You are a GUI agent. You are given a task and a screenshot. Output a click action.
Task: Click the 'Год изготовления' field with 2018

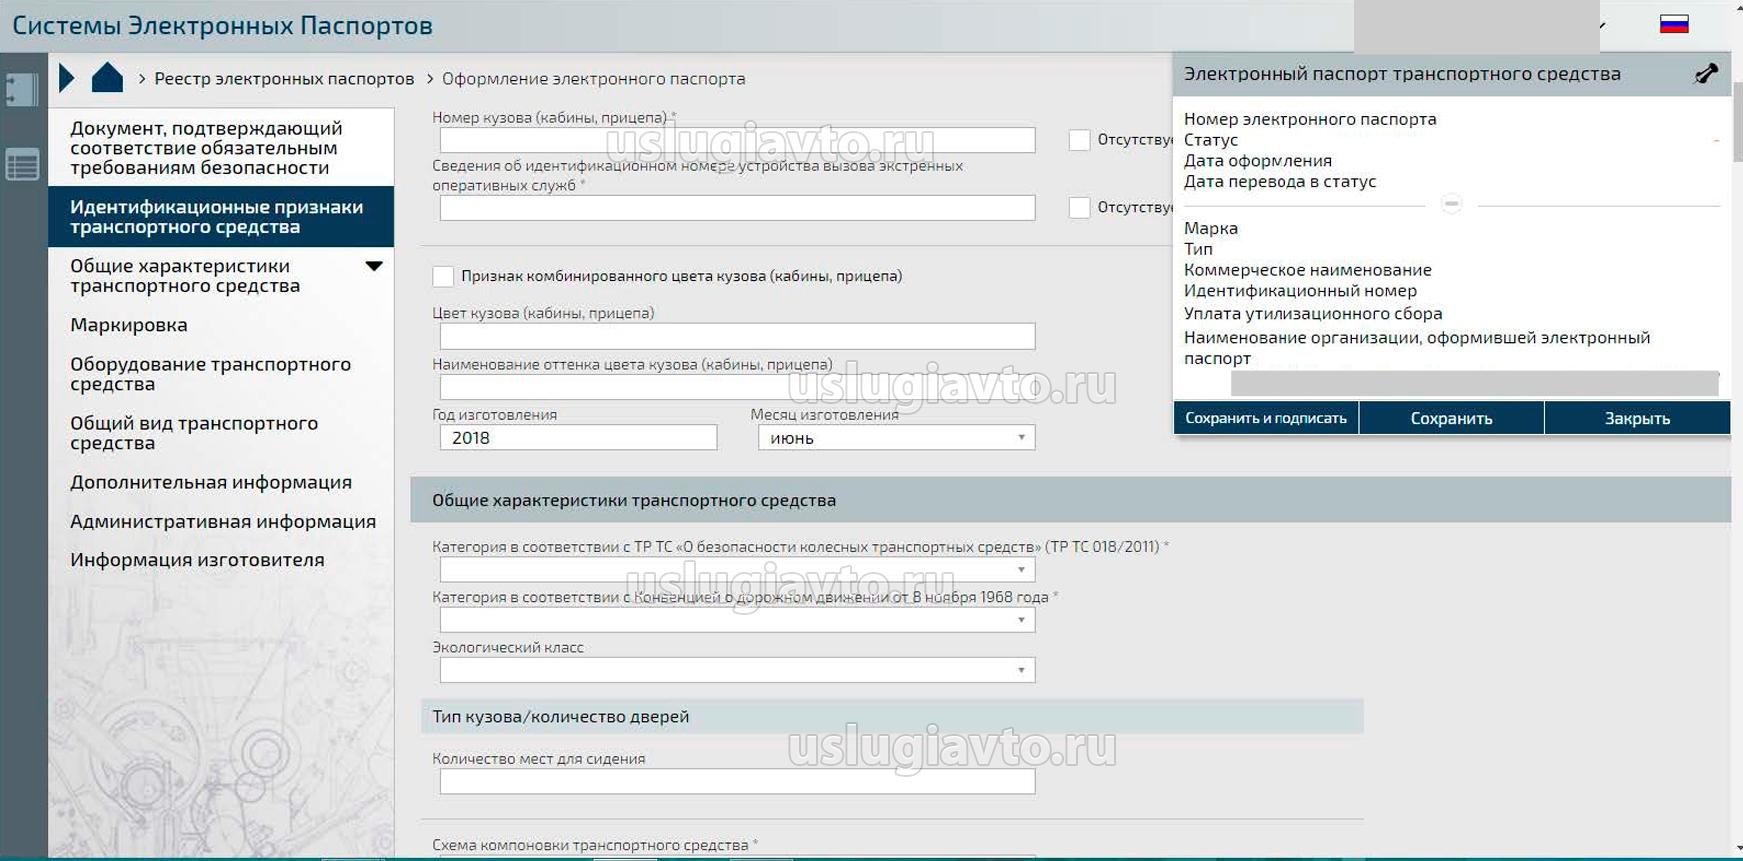578,438
